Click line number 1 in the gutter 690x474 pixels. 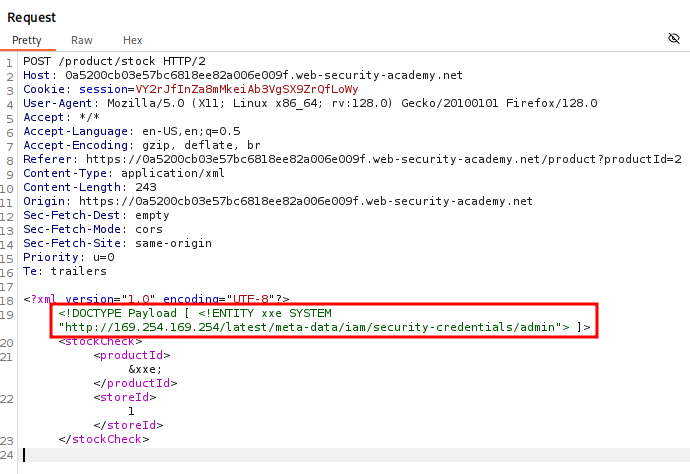(9, 63)
